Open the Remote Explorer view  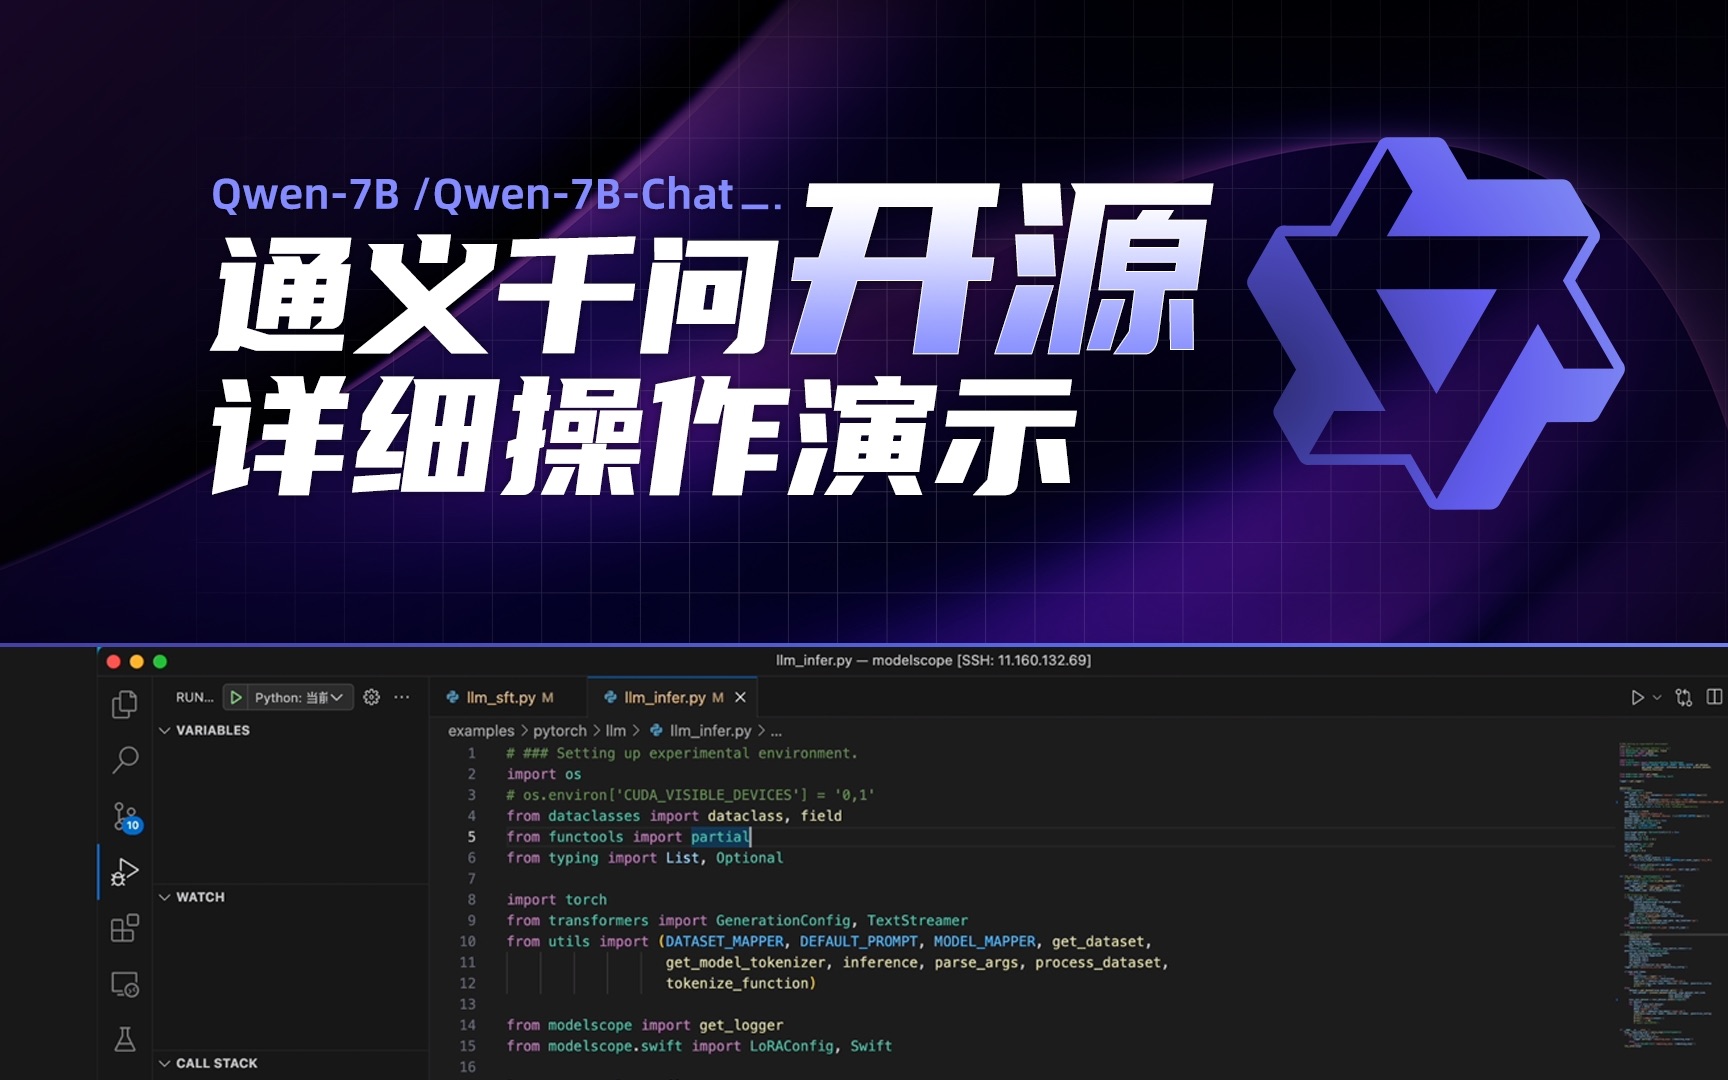[x=124, y=984]
